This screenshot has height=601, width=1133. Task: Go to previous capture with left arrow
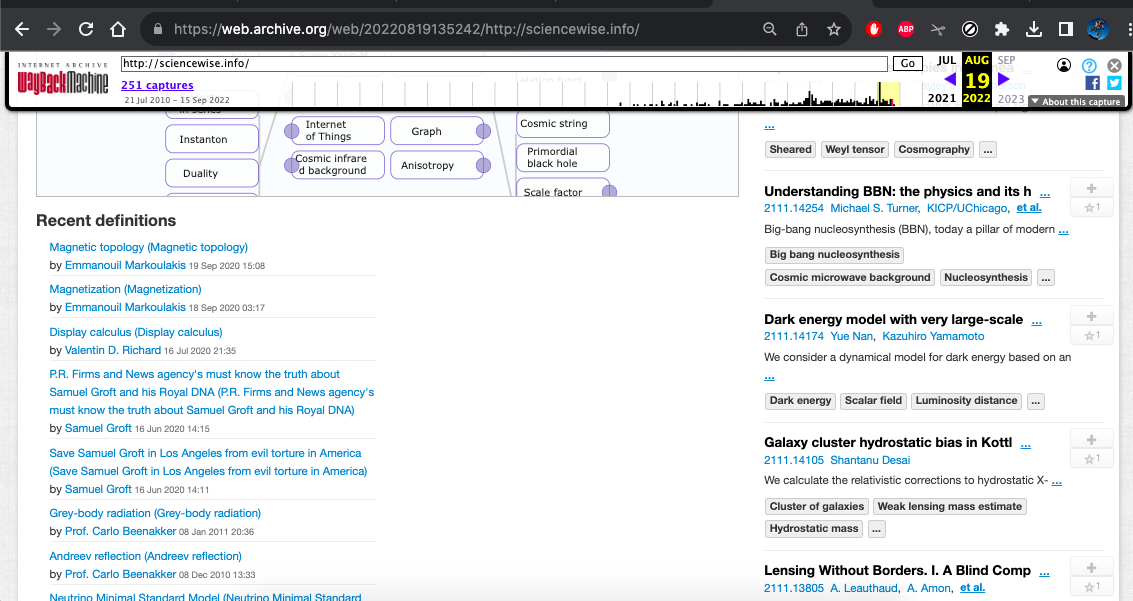949,79
